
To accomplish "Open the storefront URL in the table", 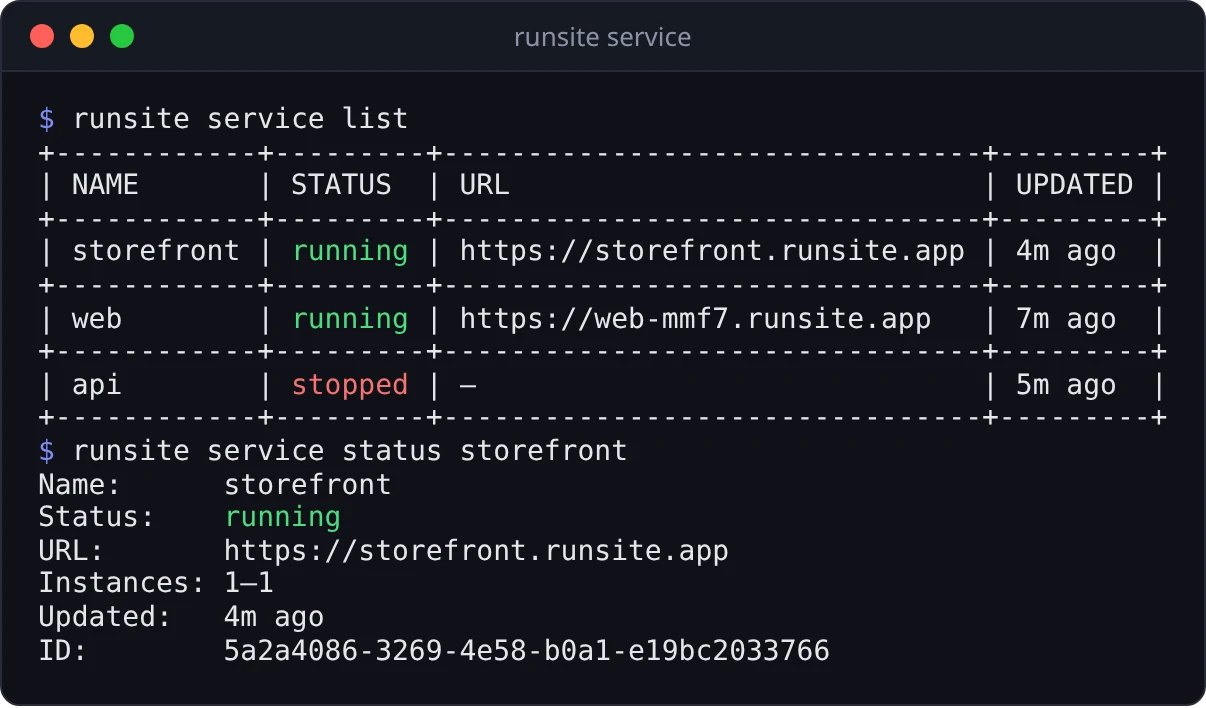I will pos(712,251).
